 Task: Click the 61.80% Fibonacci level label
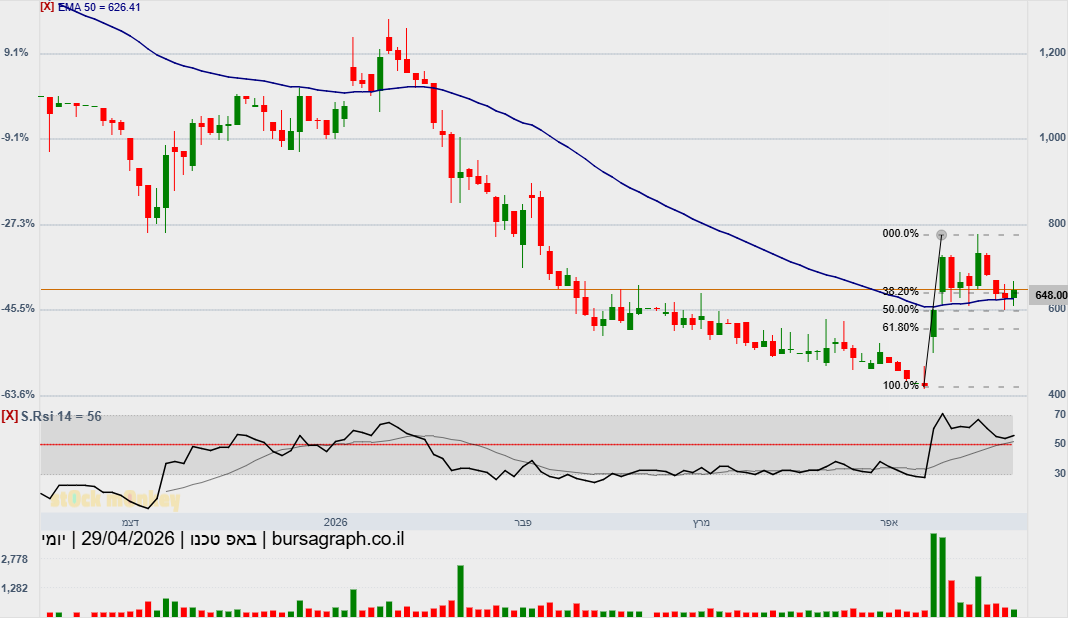click(900, 328)
